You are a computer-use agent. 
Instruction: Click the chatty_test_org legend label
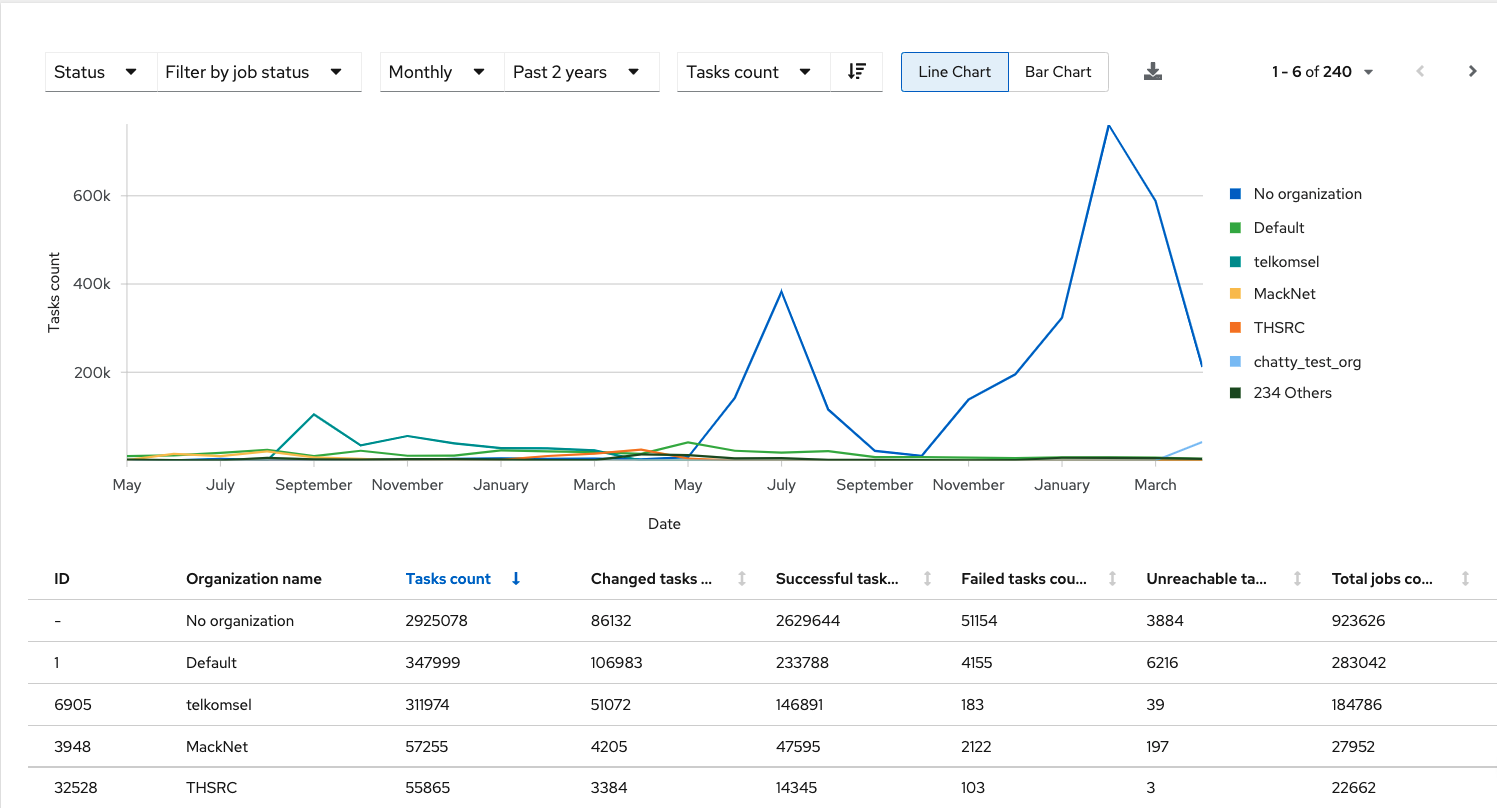(x=1308, y=362)
